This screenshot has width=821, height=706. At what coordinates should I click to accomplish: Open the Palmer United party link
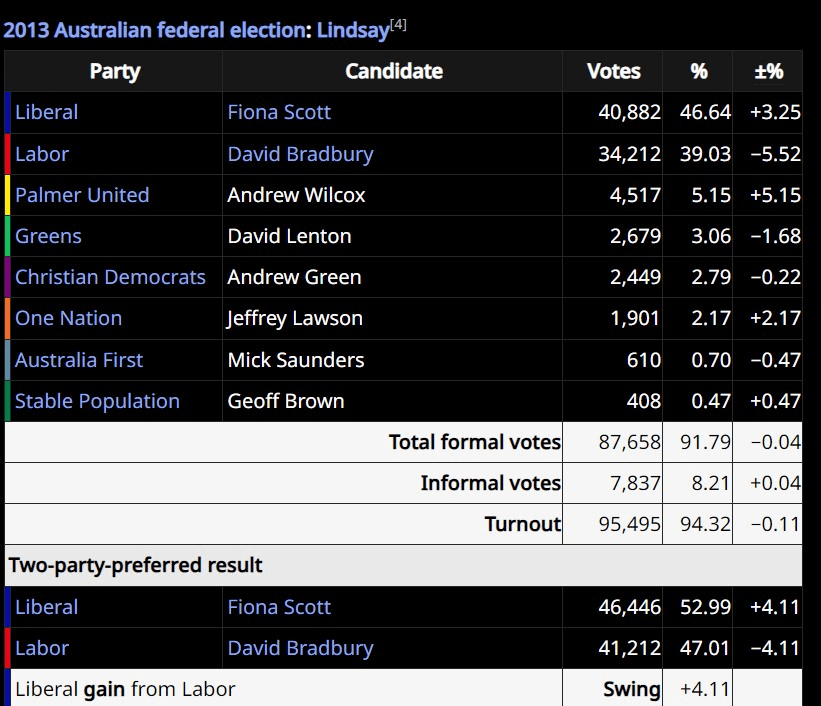(82, 195)
